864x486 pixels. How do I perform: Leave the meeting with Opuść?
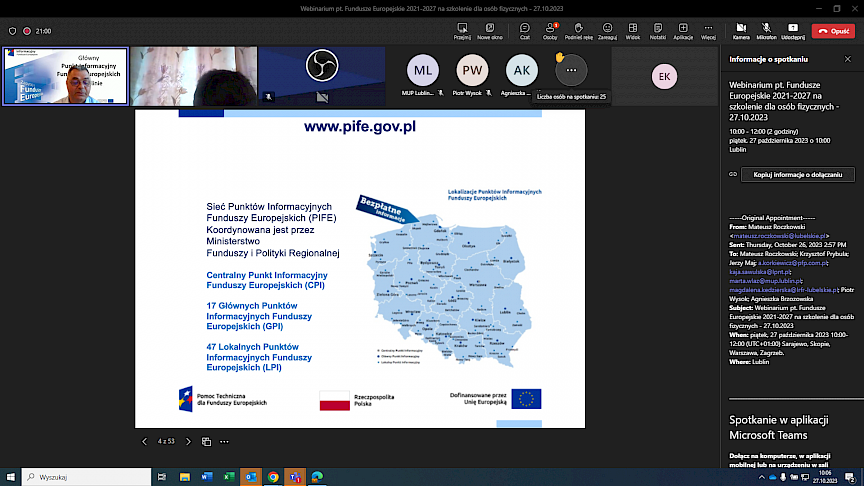pos(833,31)
